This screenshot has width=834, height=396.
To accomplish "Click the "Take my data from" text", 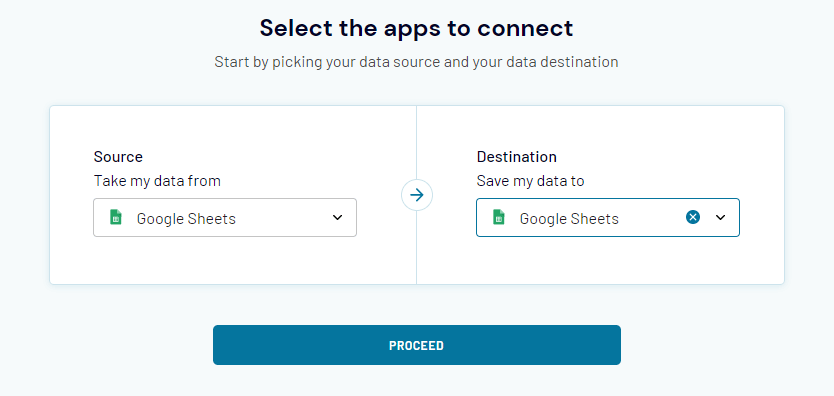I will 157,181.
